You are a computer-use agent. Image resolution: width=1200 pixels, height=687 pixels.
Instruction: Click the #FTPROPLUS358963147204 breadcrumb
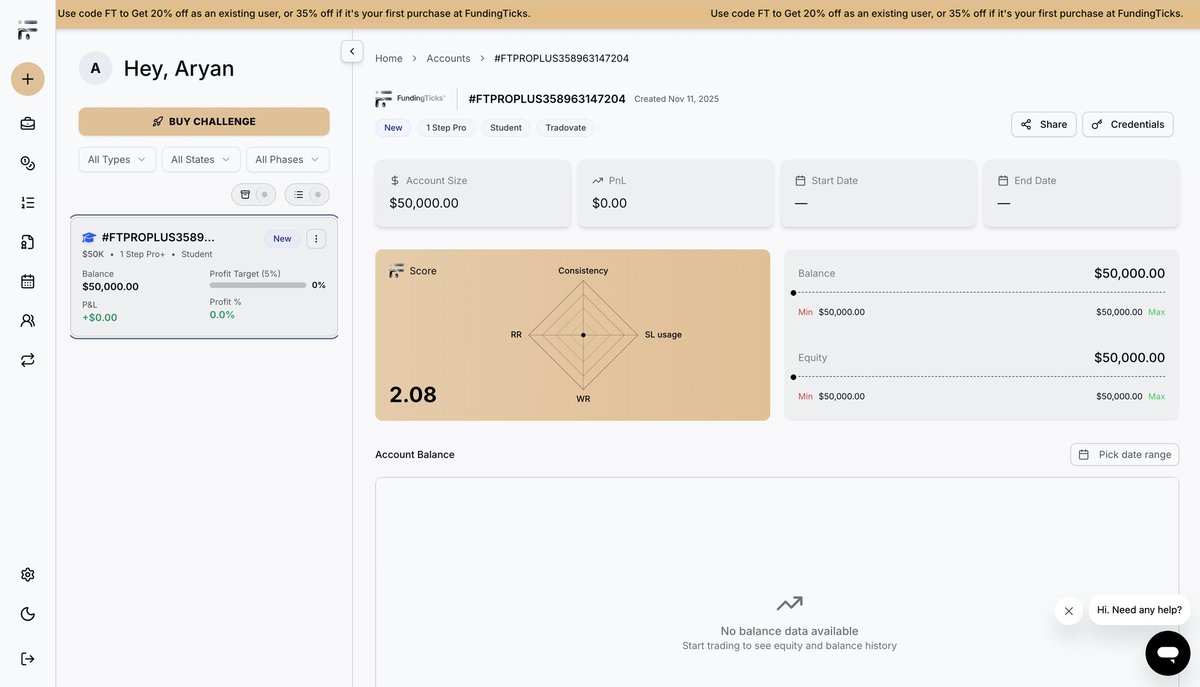point(562,58)
